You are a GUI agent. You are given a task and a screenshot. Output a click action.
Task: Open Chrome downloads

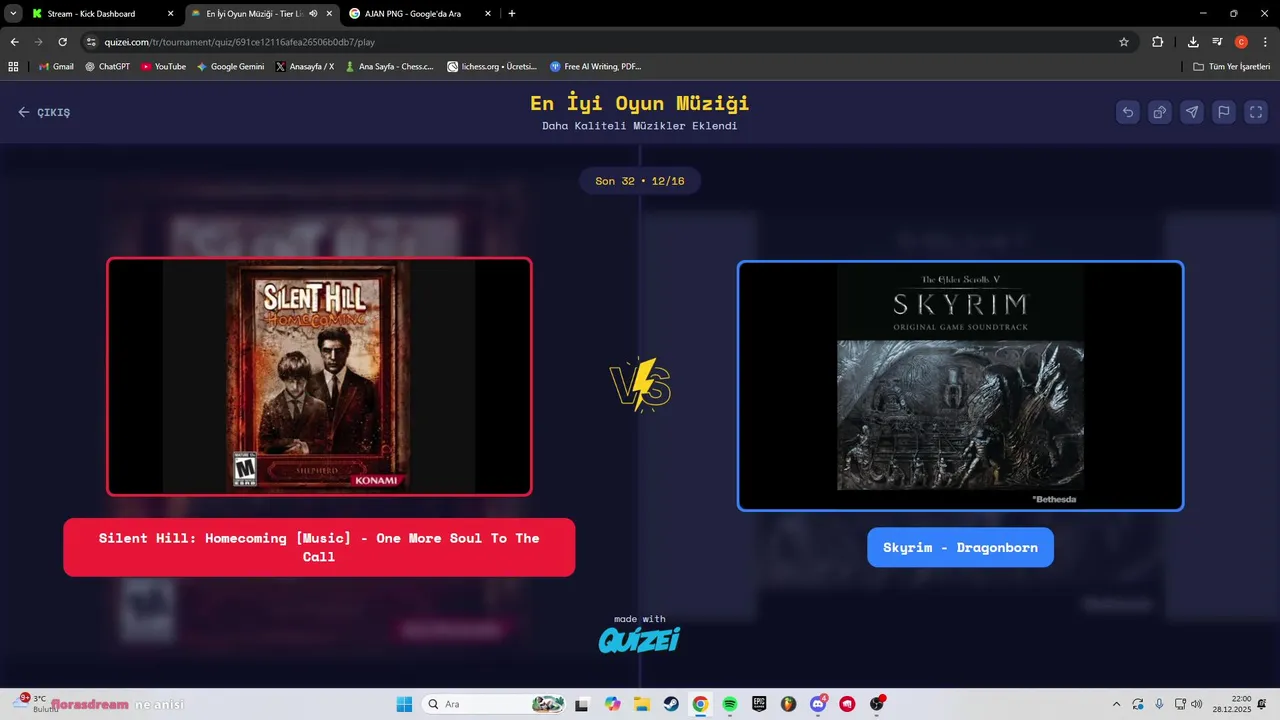[1193, 42]
